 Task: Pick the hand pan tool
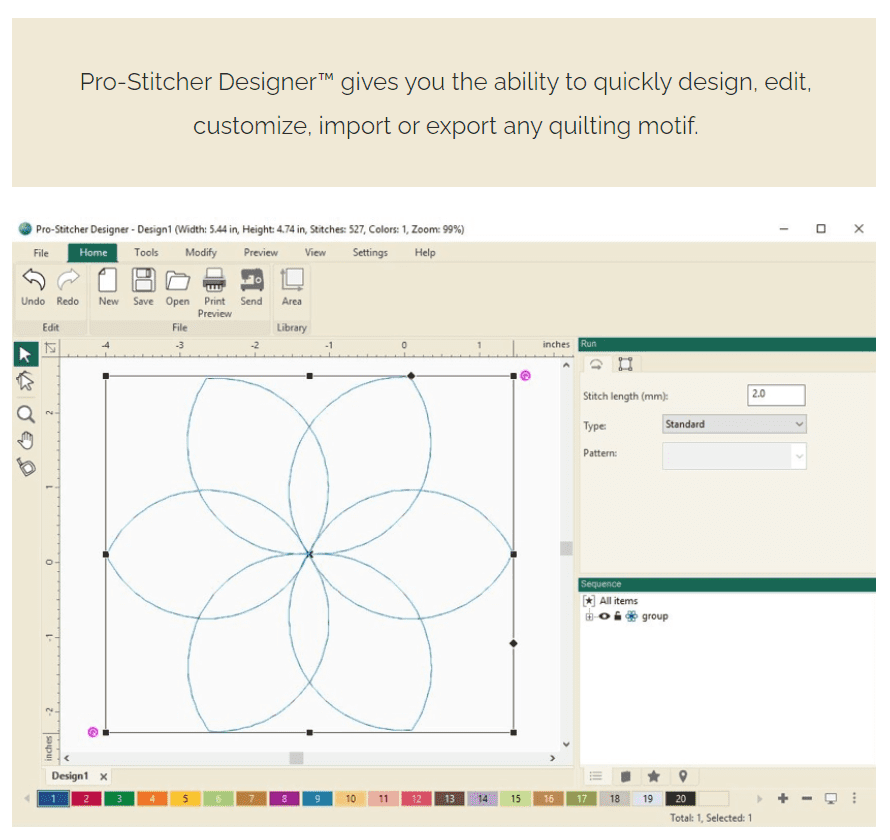point(26,440)
